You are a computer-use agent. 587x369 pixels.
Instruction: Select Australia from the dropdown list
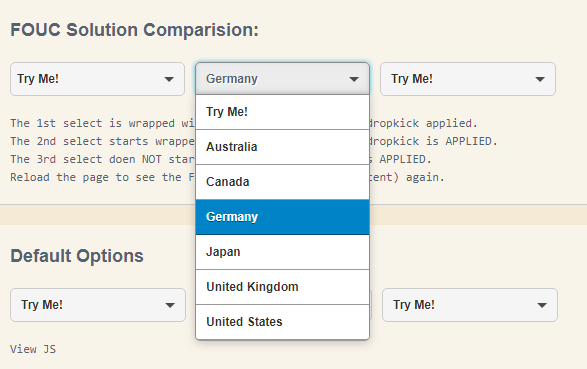tap(282, 147)
